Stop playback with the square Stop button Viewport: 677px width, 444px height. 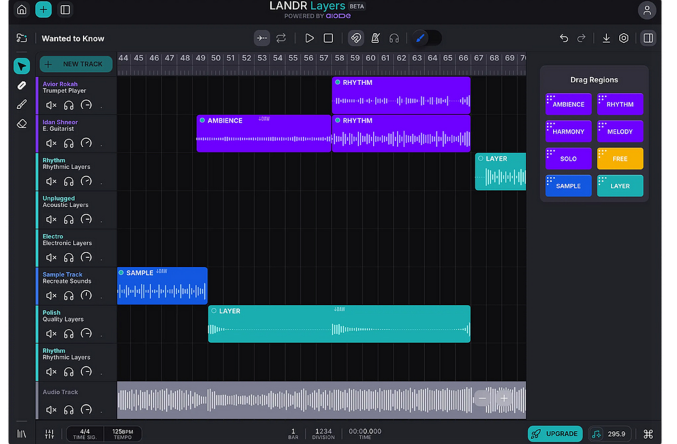(x=328, y=38)
